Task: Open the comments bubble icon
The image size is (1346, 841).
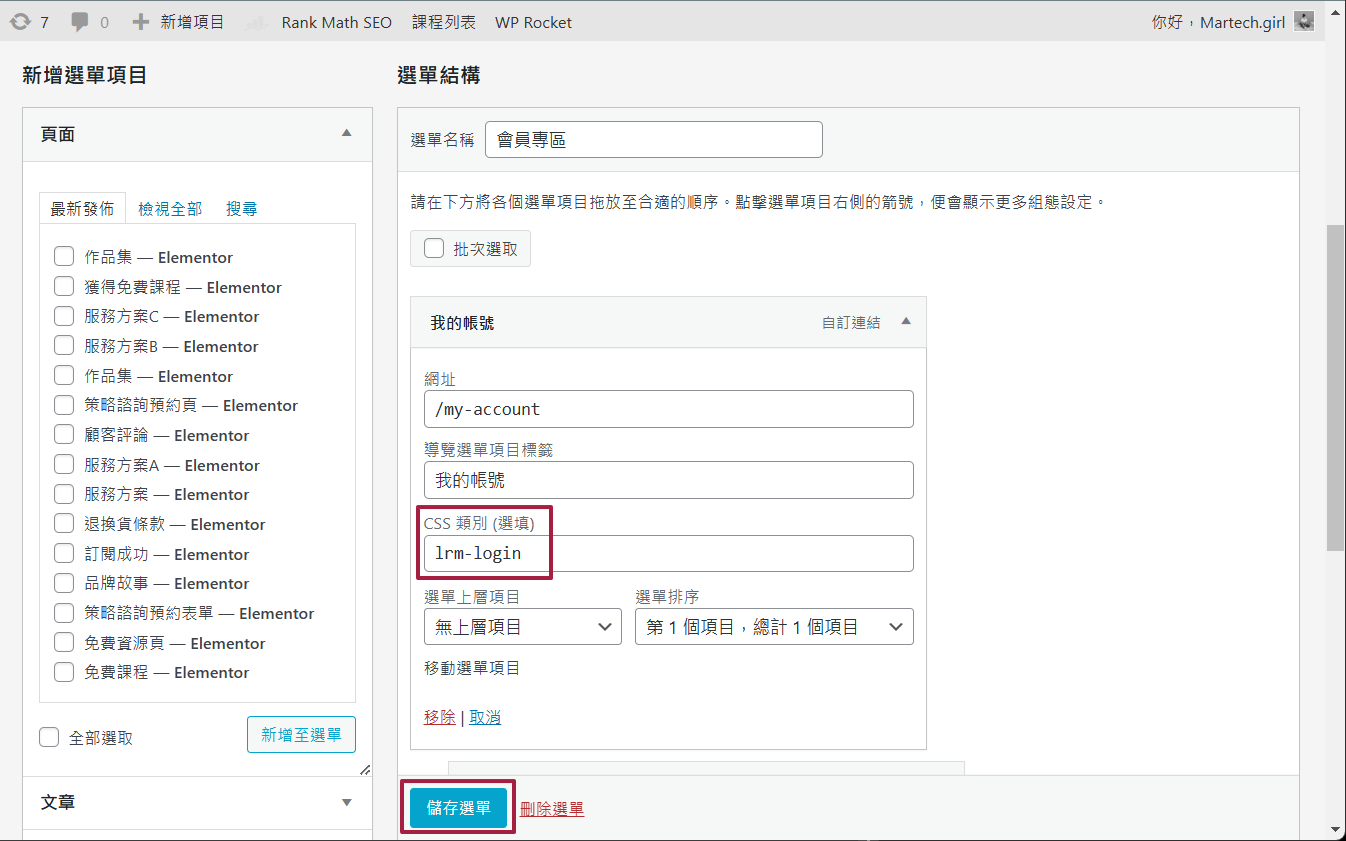Action: (x=81, y=21)
